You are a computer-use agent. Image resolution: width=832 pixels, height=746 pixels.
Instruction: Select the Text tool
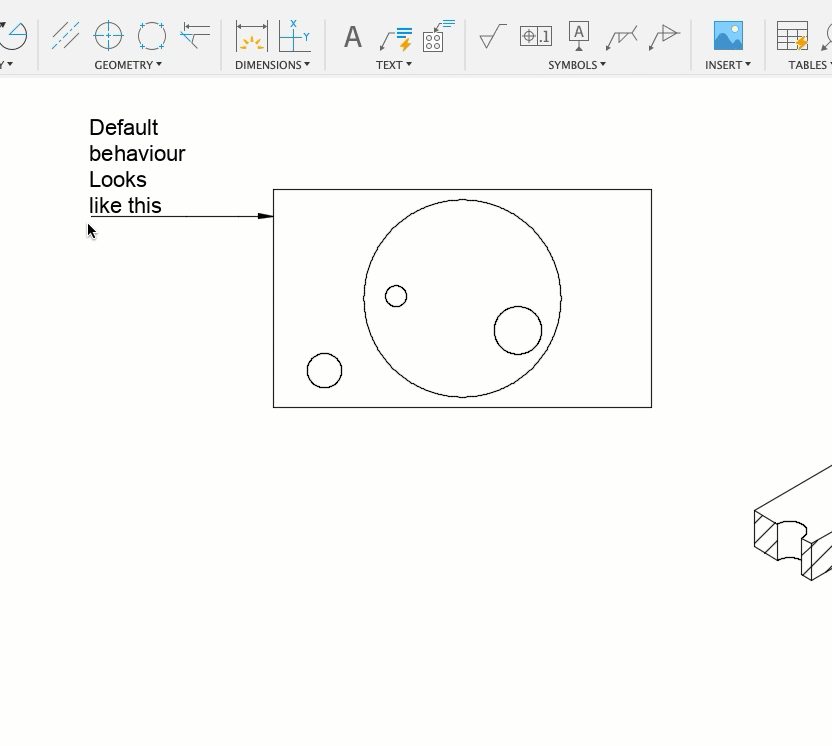point(353,37)
